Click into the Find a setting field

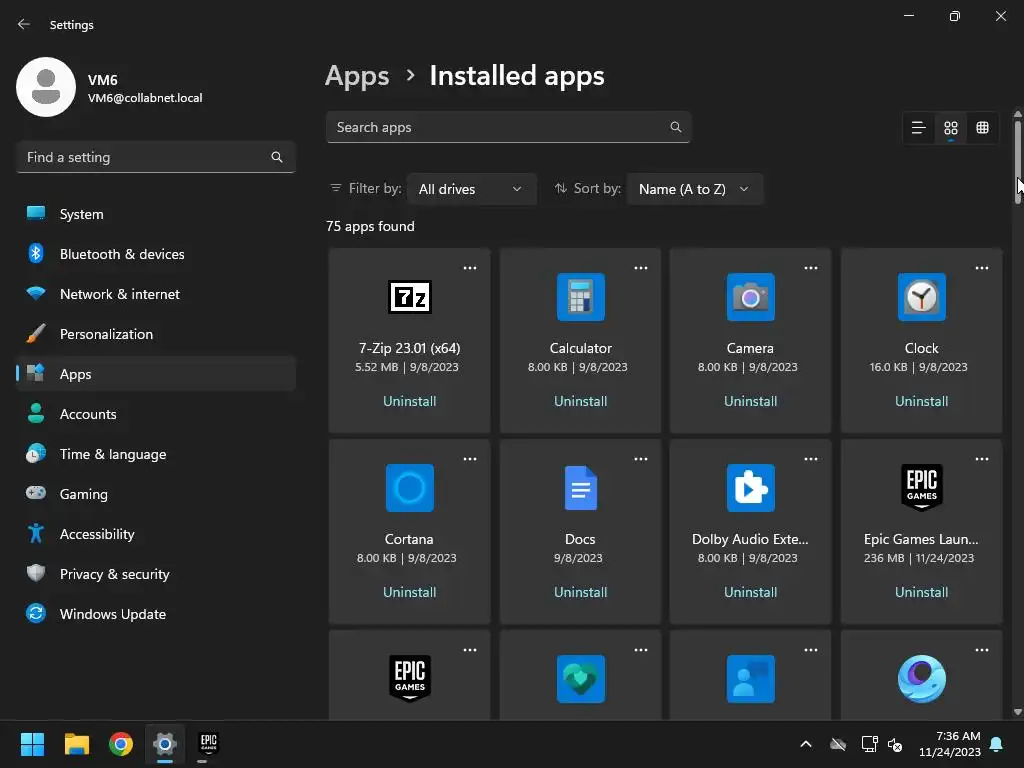click(155, 157)
